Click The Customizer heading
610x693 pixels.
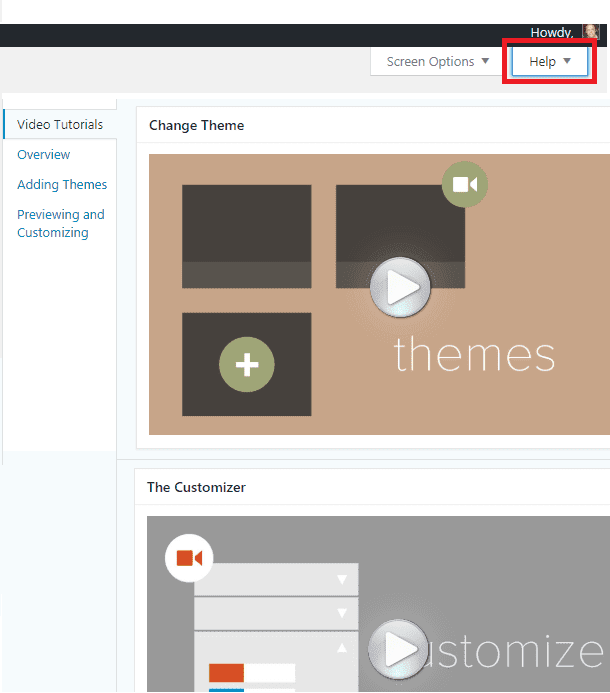197,487
